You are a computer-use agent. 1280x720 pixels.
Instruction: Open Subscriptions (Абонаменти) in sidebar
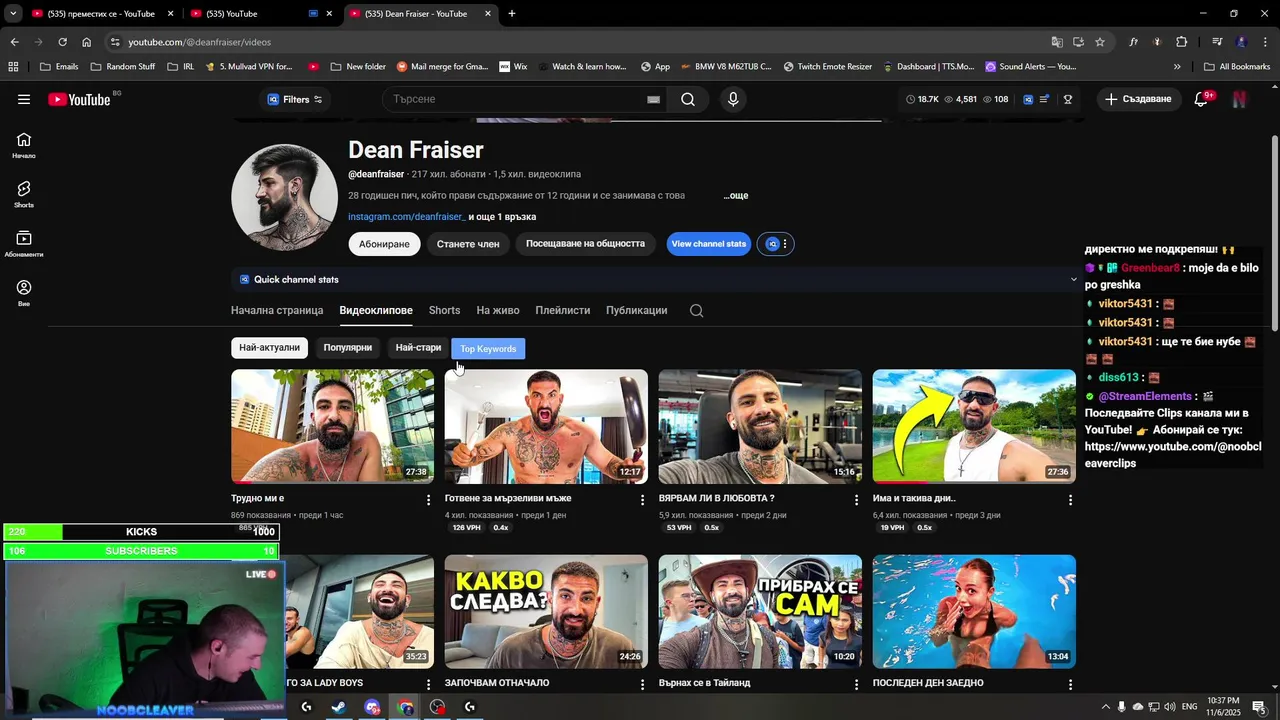(24, 244)
